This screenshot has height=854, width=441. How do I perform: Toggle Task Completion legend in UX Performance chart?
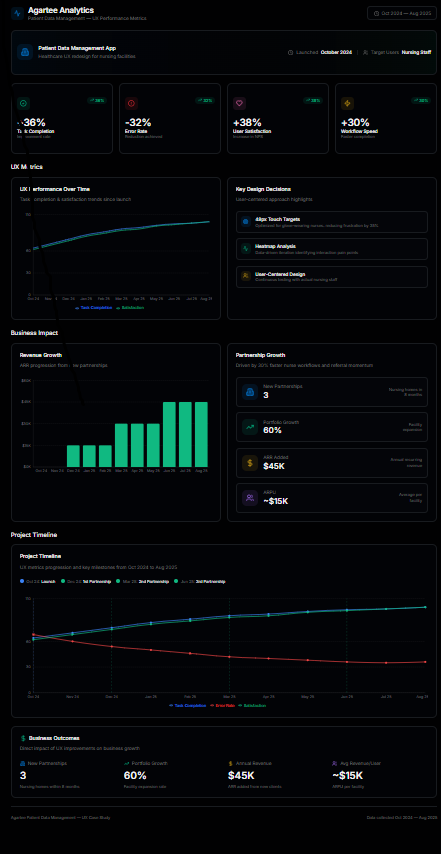click(x=94, y=308)
